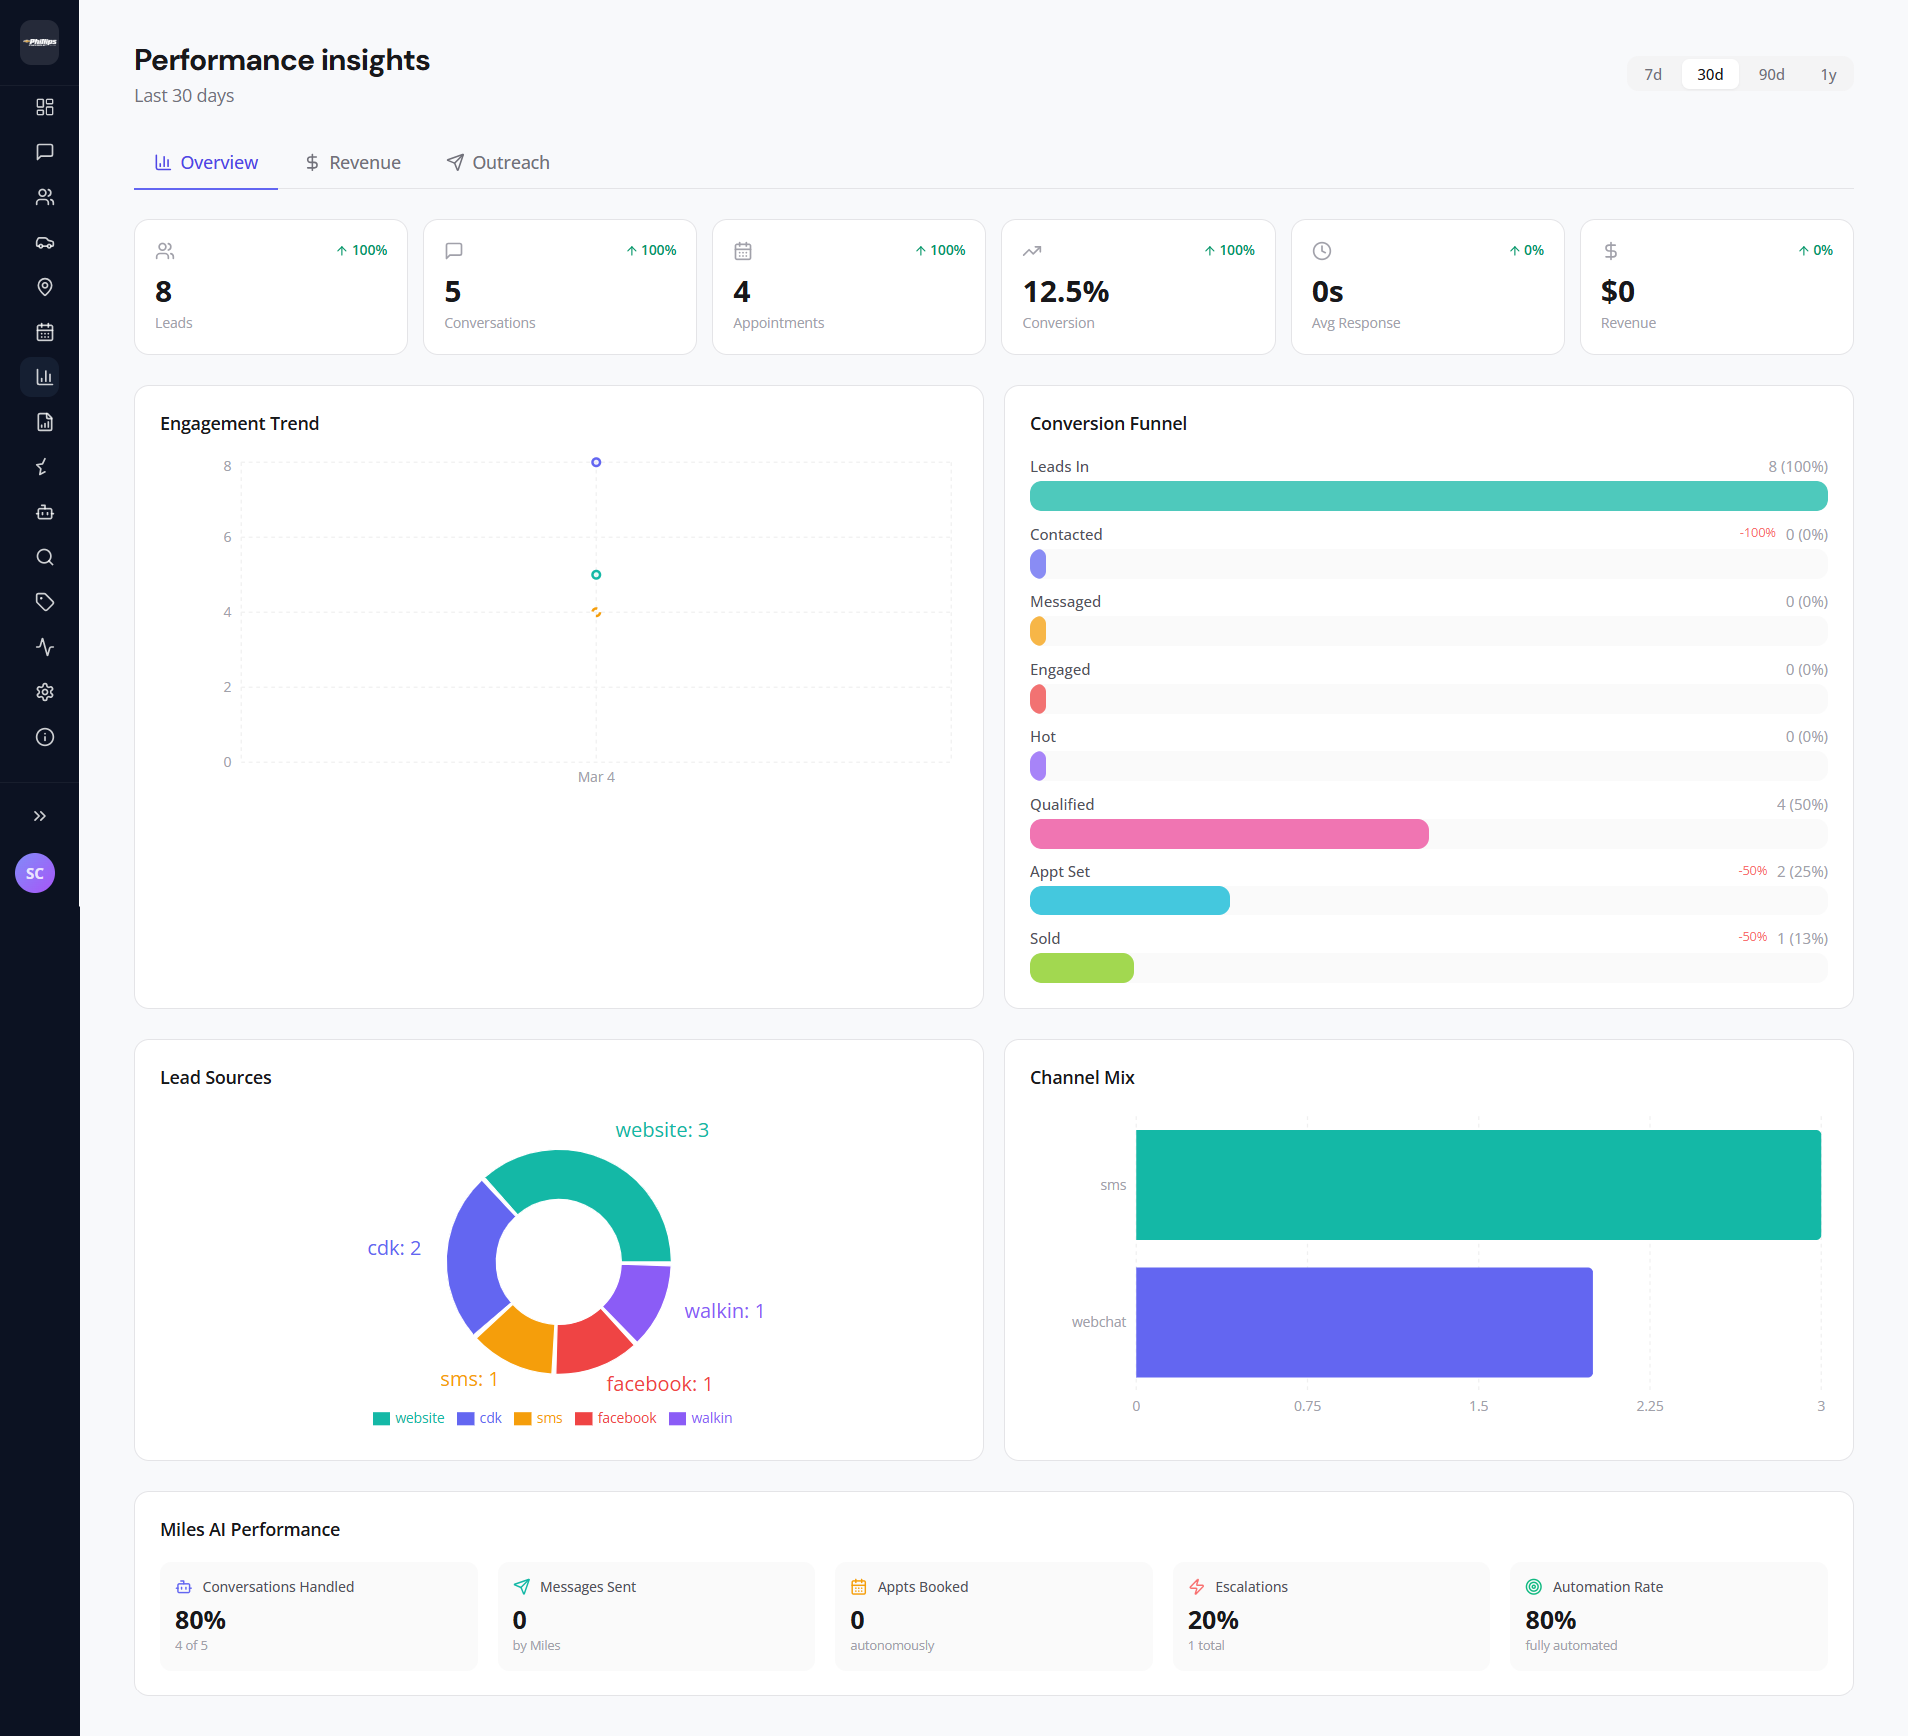Select the map pin sidebar icon

44,287
